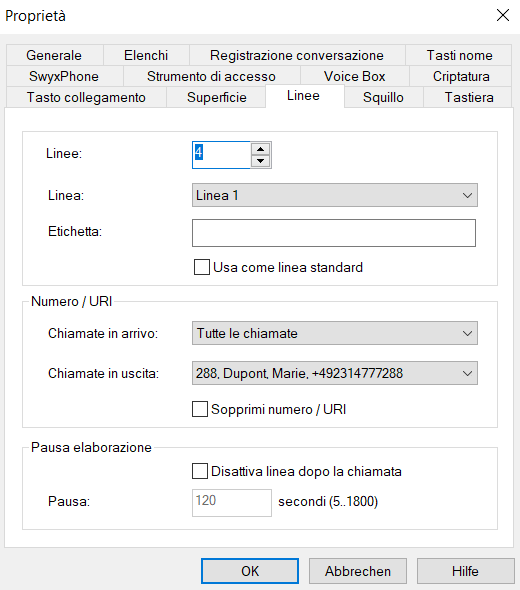The height and width of the screenshot is (590, 520).
Task: Open help with the Hilfe button
Action: pyautogui.click(x=465, y=571)
